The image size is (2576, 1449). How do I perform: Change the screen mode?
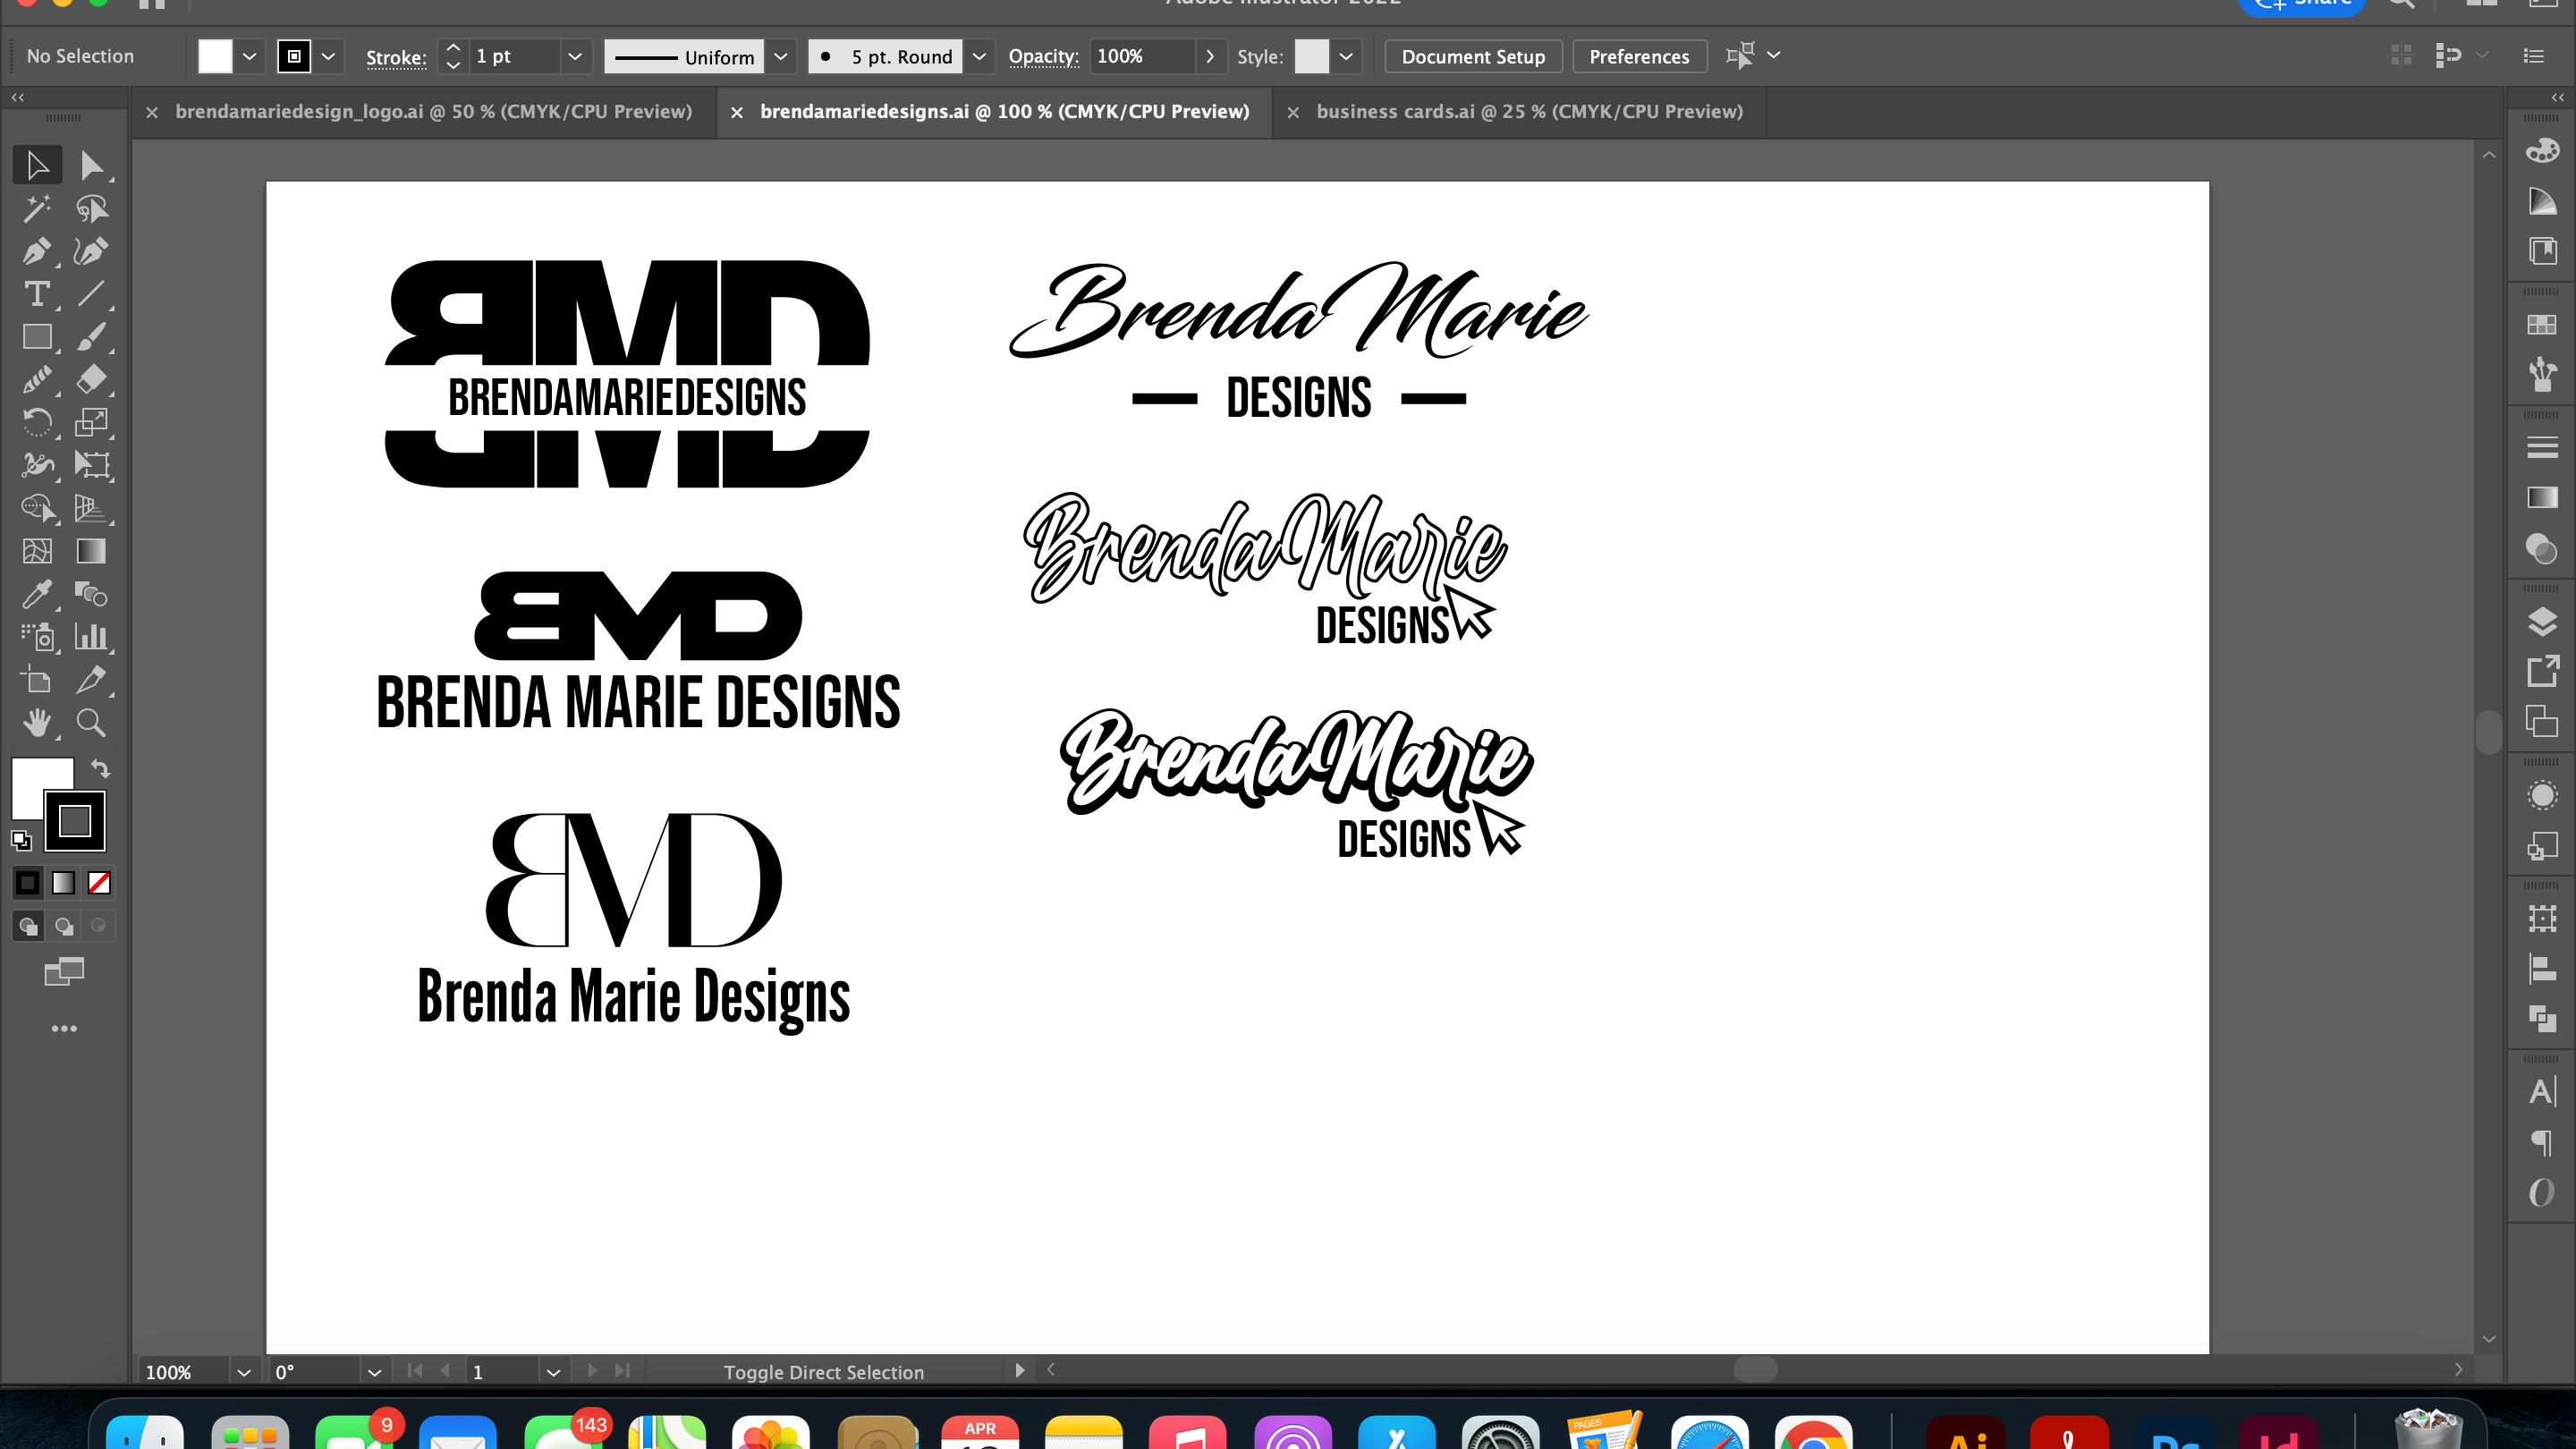point(64,972)
